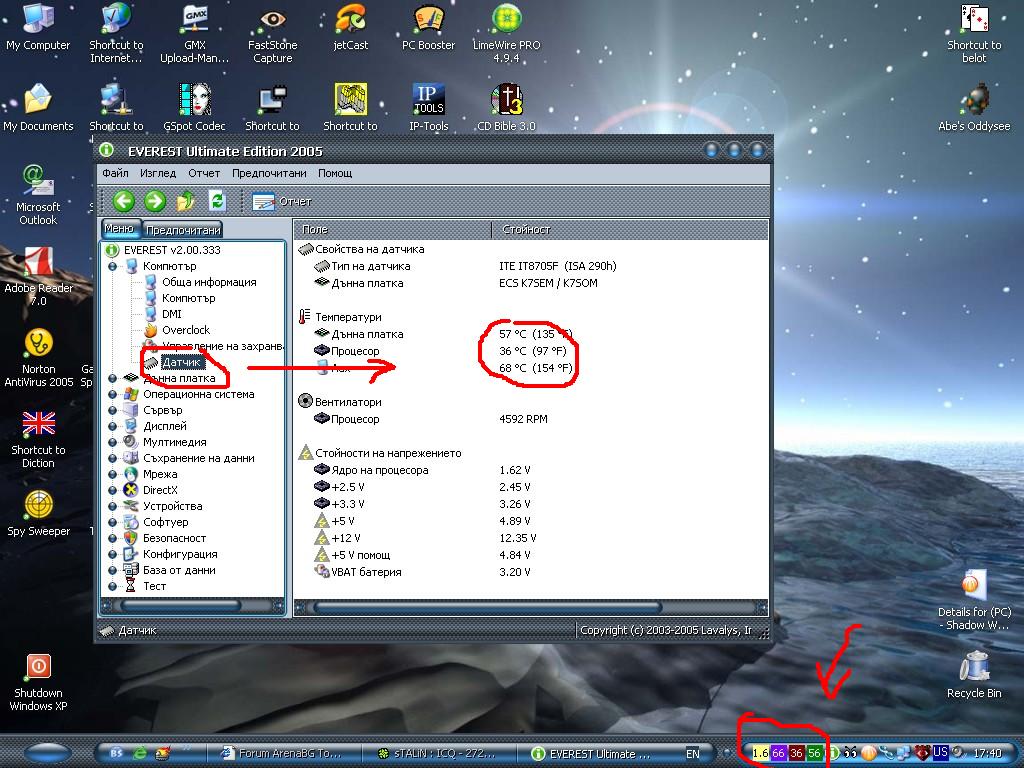
Task: Select Съхранение на данни tree item
Action: click(199, 458)
